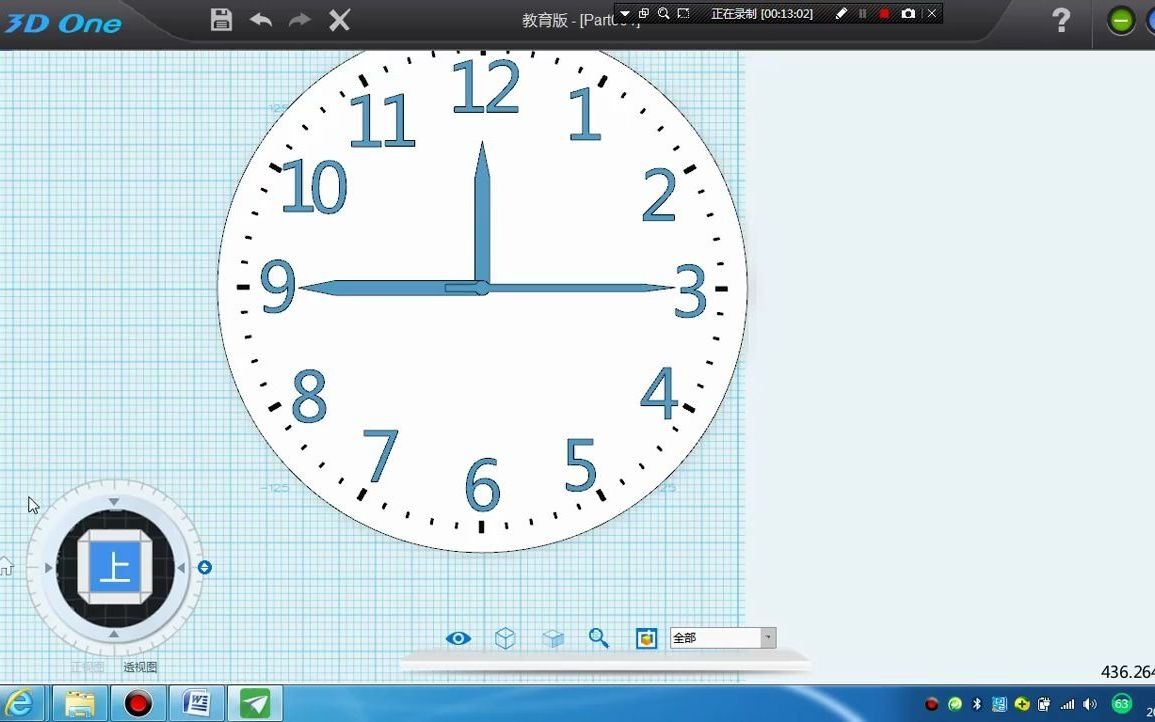Take a snapshot with the camera icon

(908, 13)
